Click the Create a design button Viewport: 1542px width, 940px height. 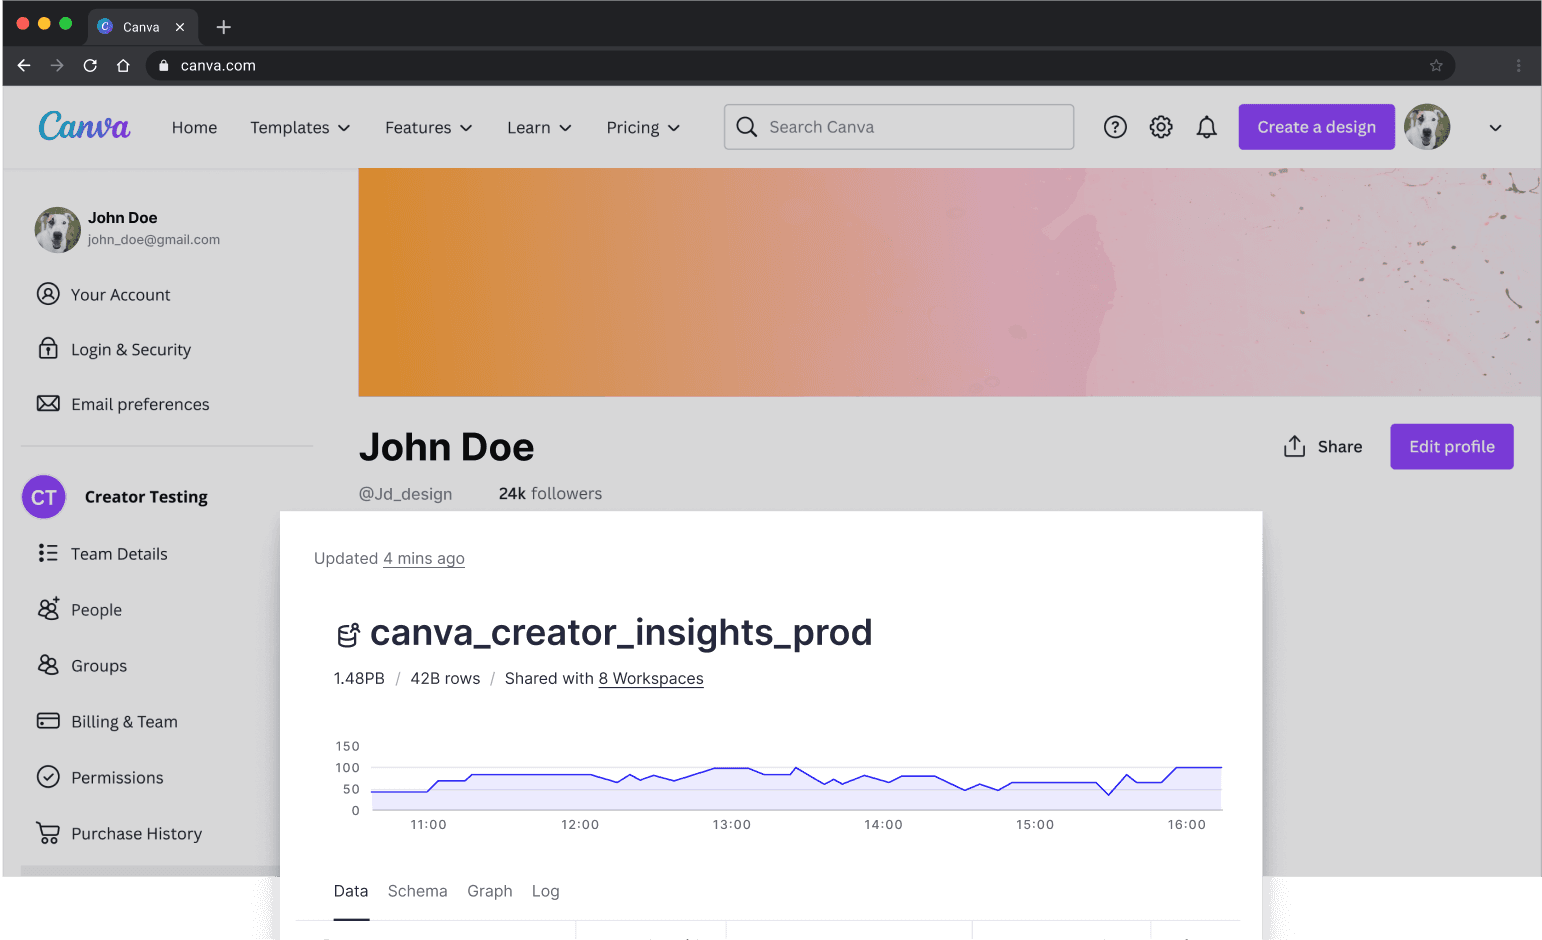1316,127
